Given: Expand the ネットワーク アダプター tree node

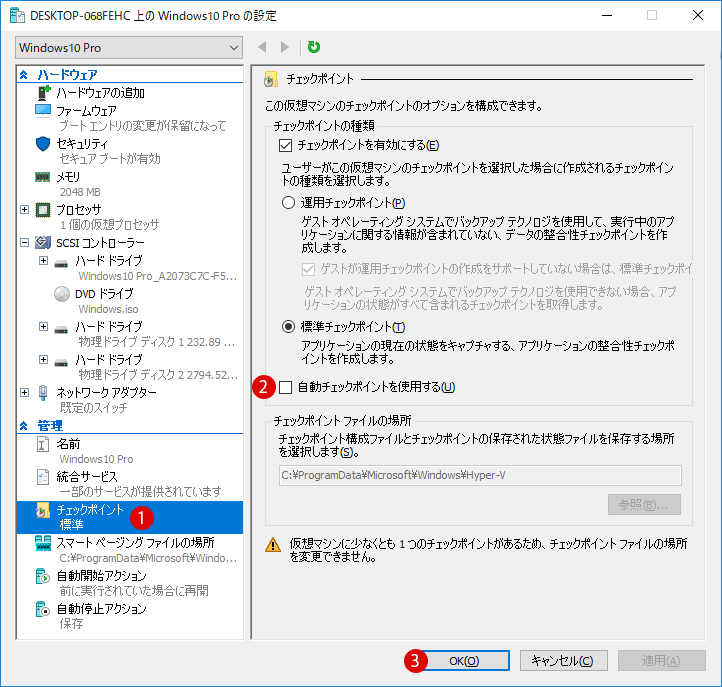Looking at the screenshot, I should click(x=24, y=392).
